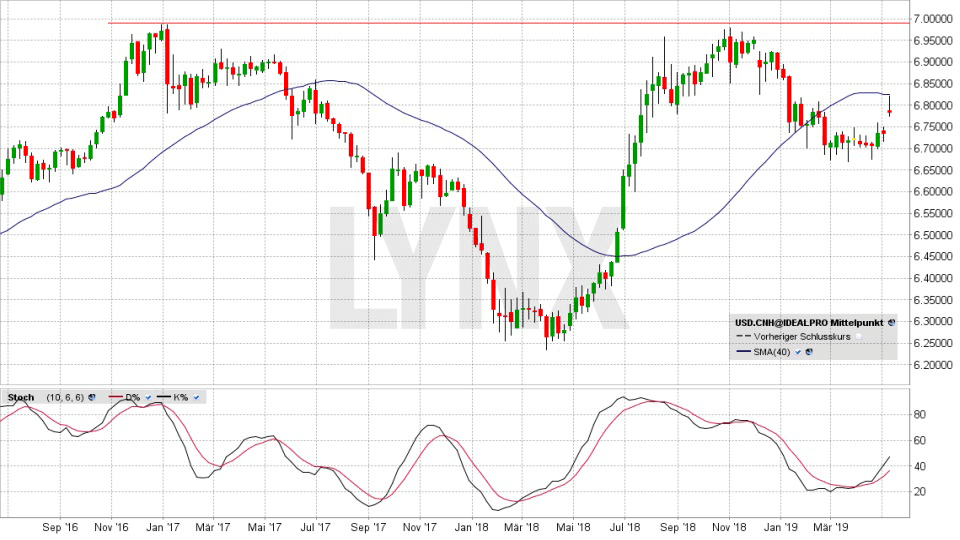Viewport: 960px width, 540px height.
Task: Click the Sep '16 date axis label
Action: [60, 527]
